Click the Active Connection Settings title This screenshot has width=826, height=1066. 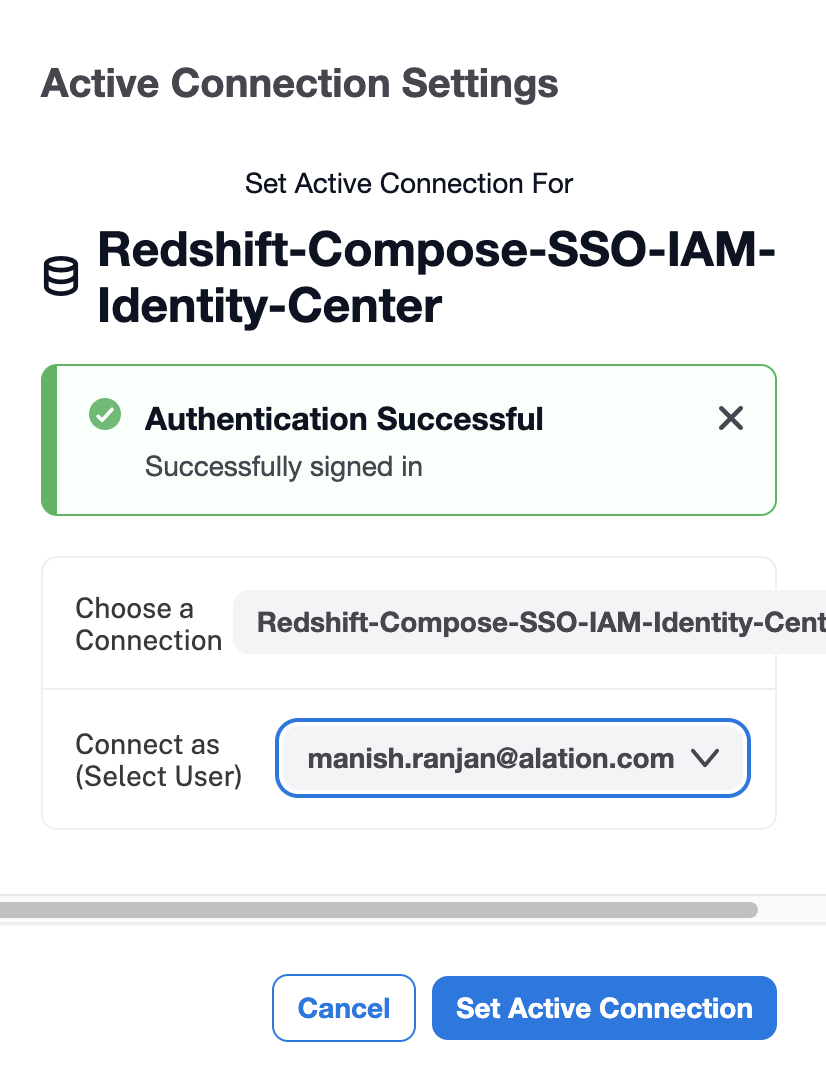click(x=299, y=83)
